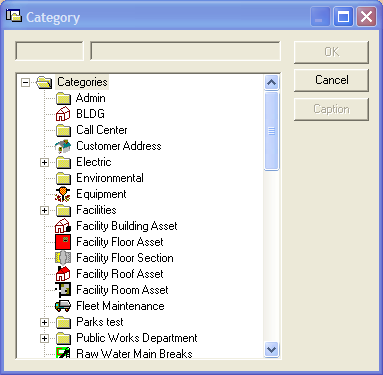This screenshot has width=383, height=375.
Task: Expand the Electric category
Action: 44,162
